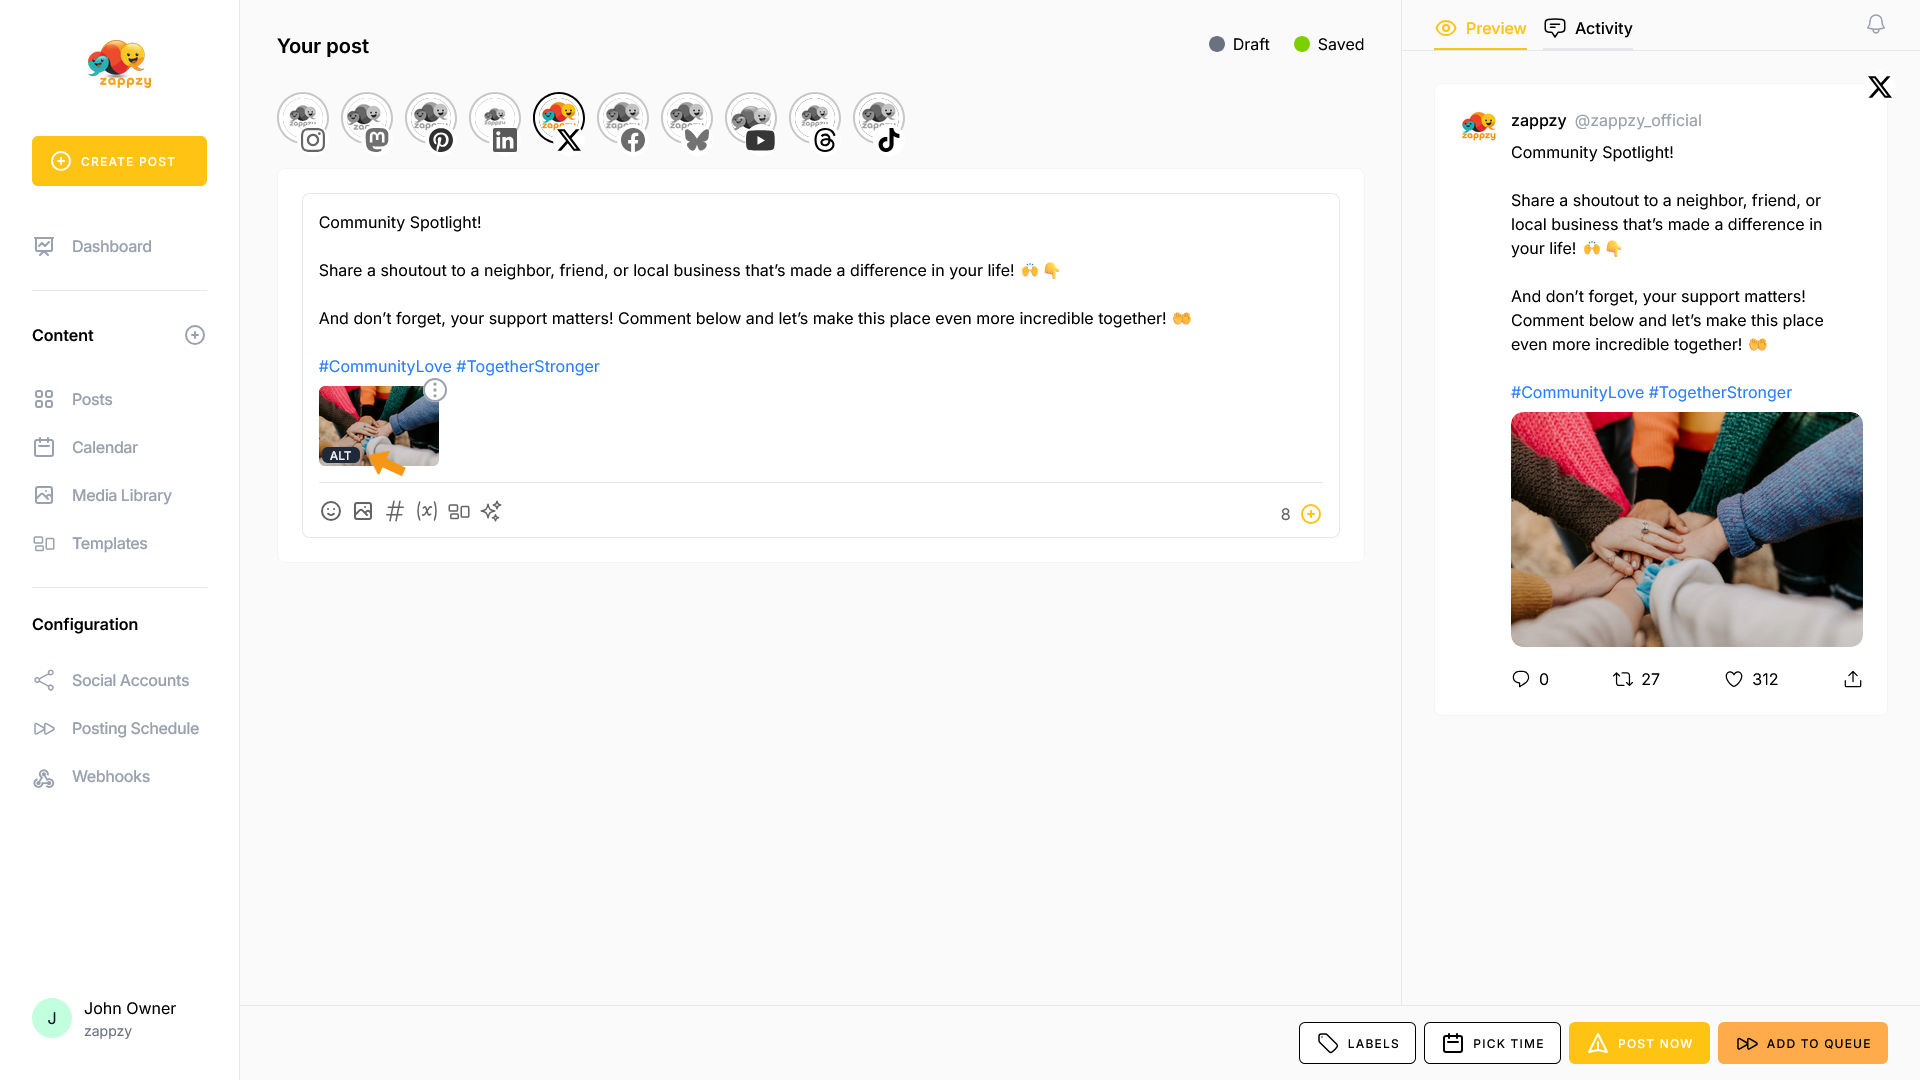
Task: Click the Add to Queue button
Action: 1802,1043
